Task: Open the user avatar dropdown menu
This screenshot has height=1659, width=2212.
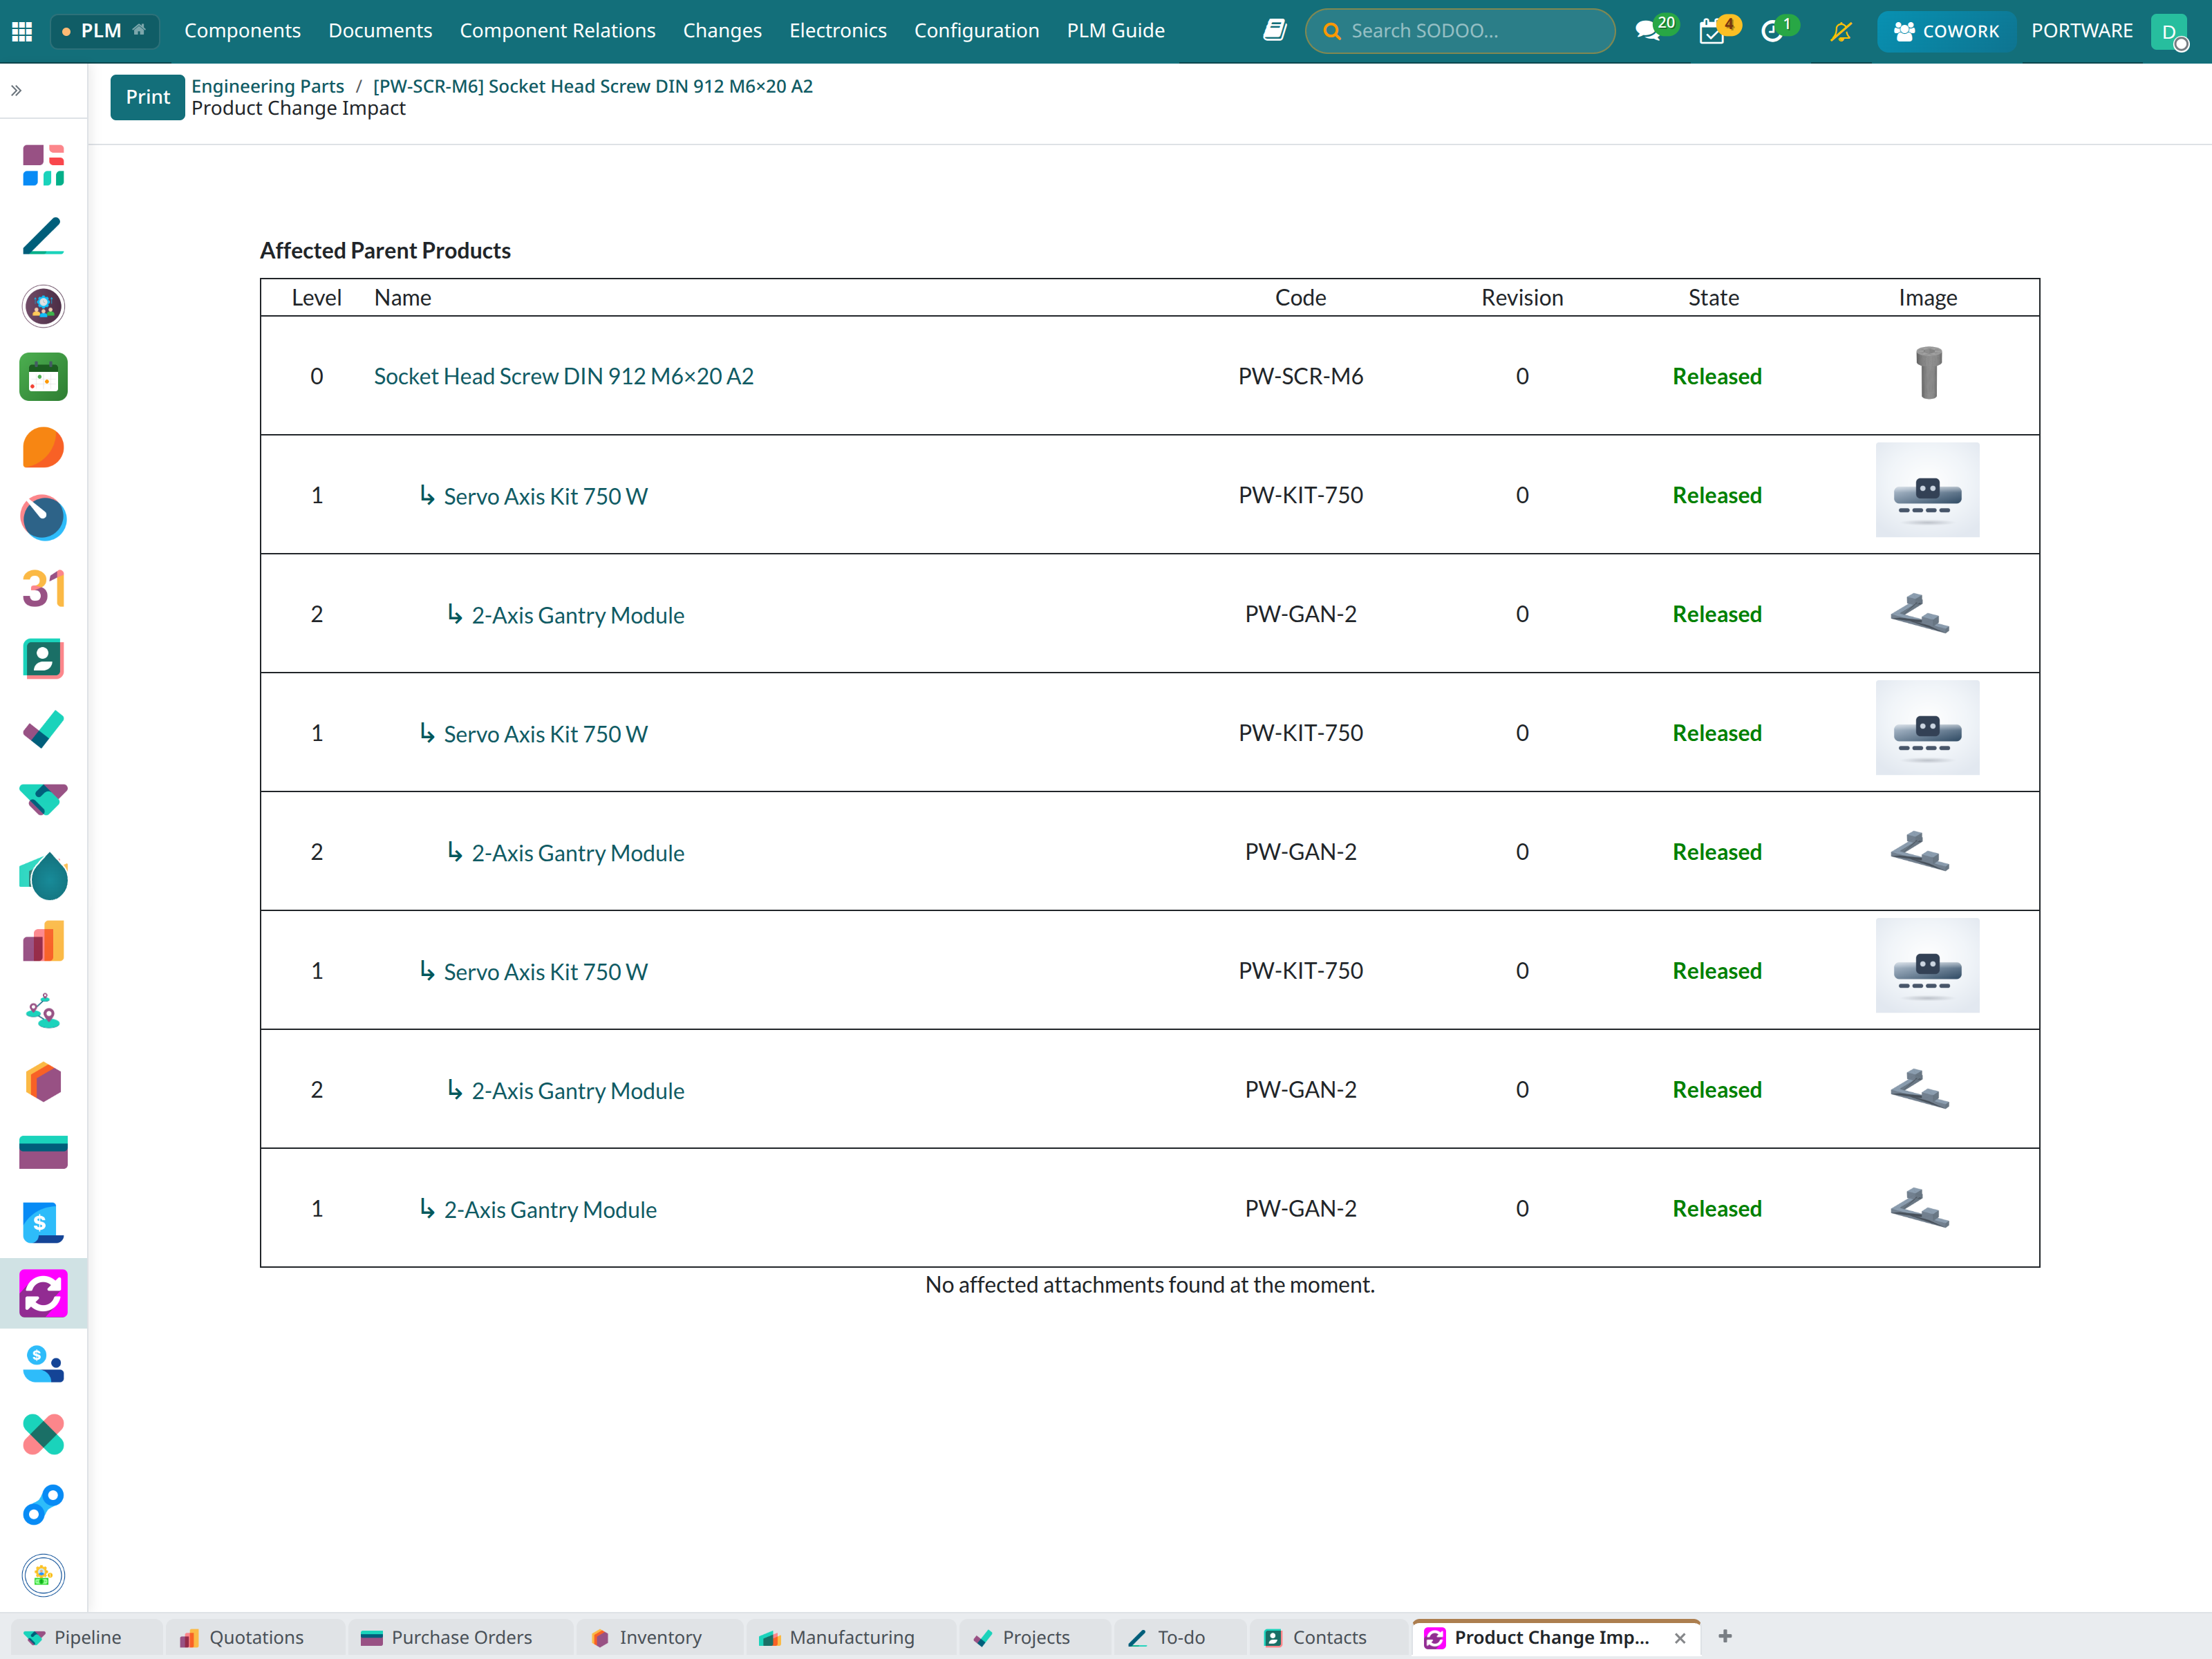Action: pyautogui.click(x=2168, y=31)
